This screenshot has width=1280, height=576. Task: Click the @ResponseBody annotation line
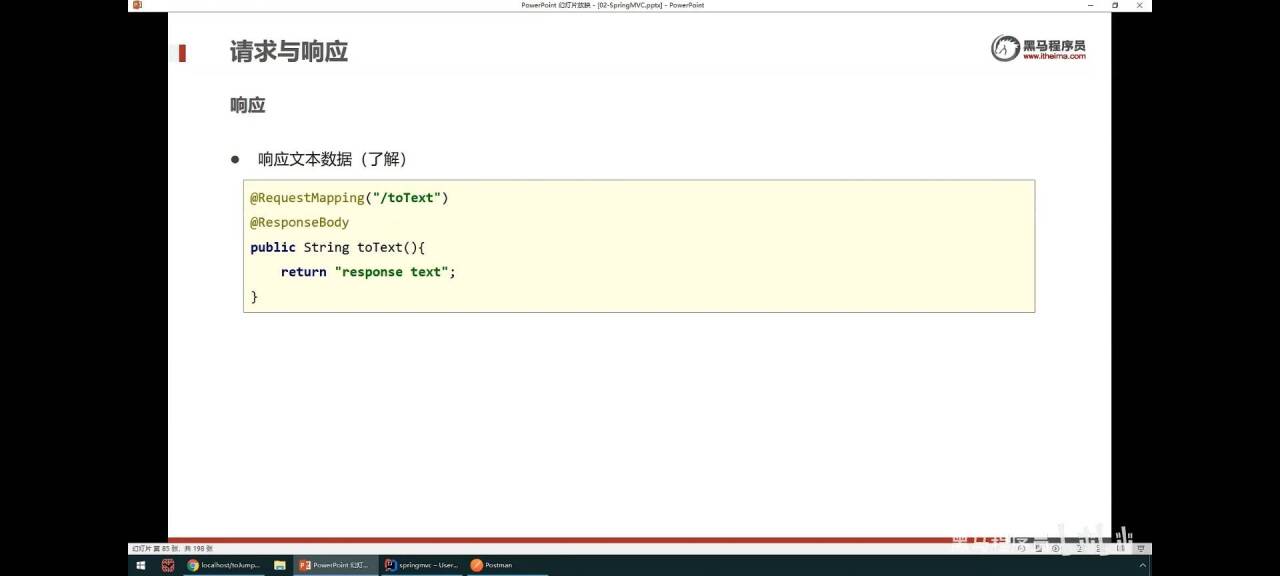[x=299, y=222]
